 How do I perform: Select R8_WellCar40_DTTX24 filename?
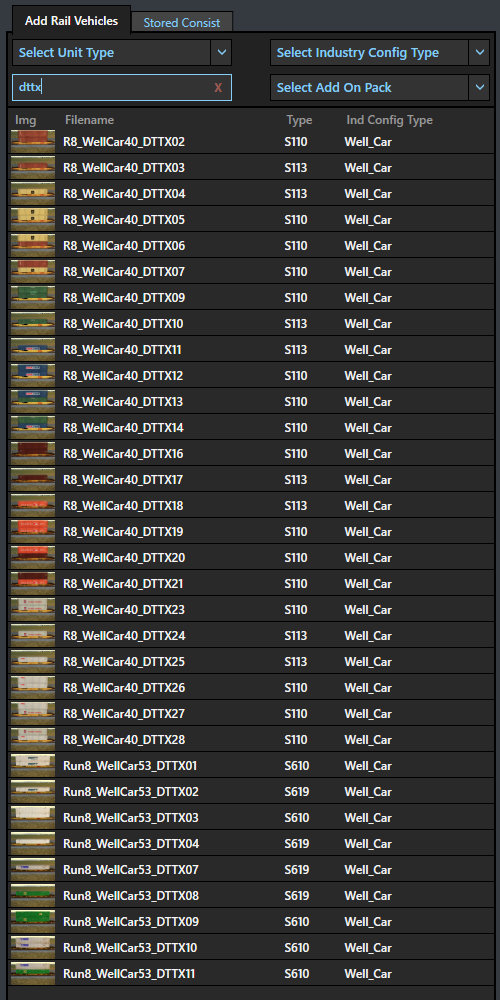[124, 636]
